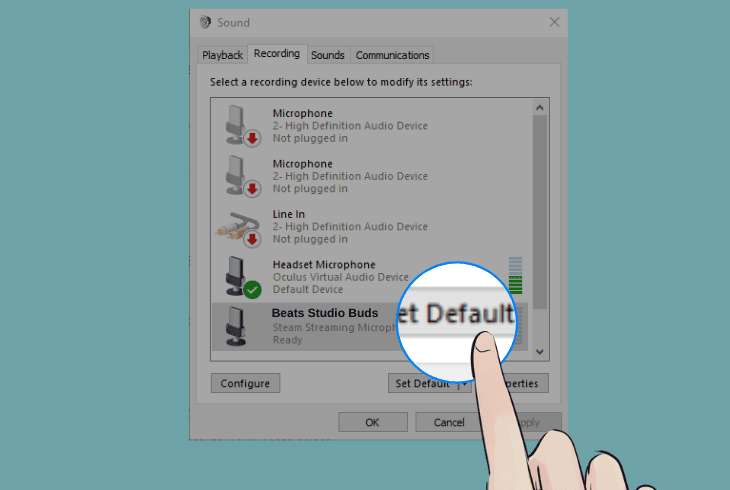The height and width of the screenshot is (490, 730).
Task: Close the Sound dialog
Action: click(554, 22)
